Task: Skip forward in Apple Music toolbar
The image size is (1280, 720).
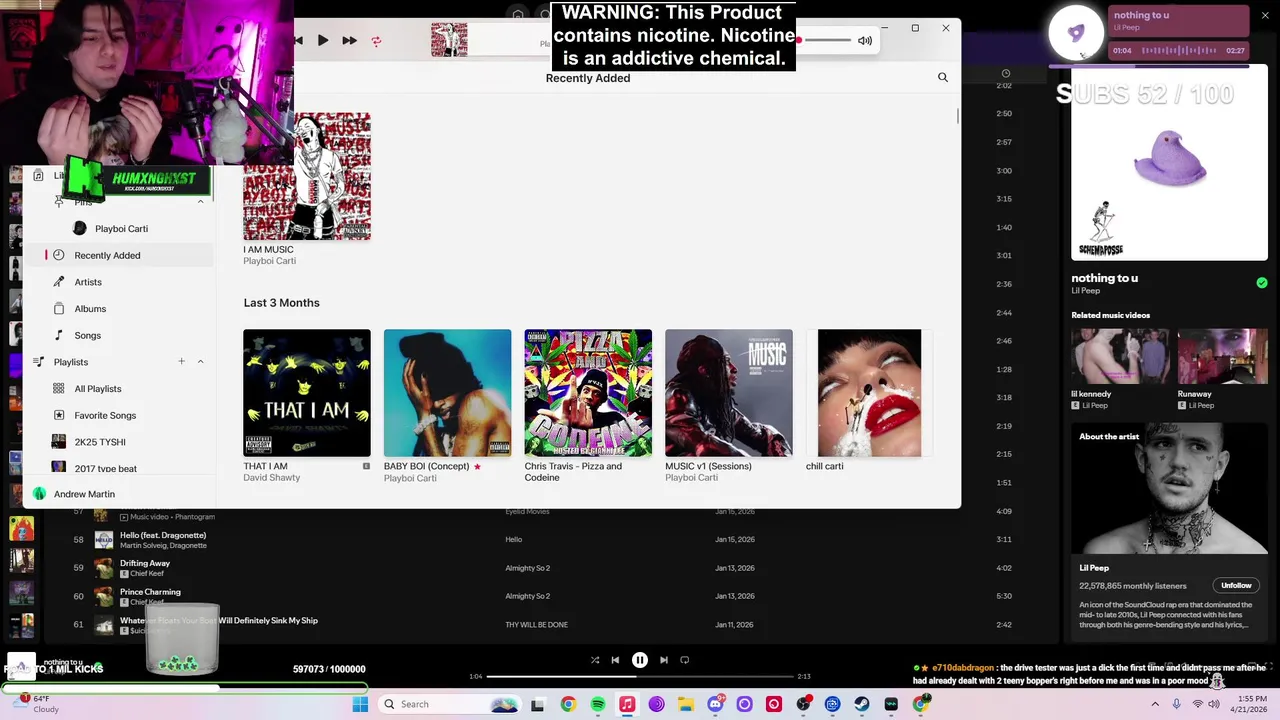Action: [x=349, y=41]
